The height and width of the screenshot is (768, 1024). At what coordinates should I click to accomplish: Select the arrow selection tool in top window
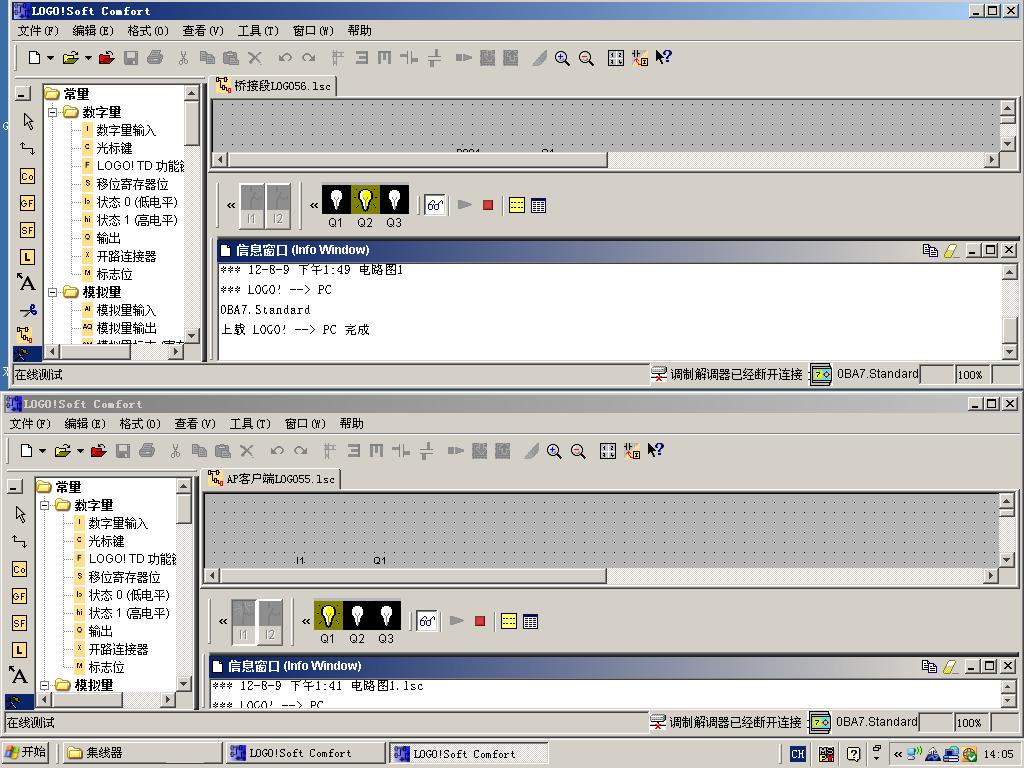click(28, 121)
